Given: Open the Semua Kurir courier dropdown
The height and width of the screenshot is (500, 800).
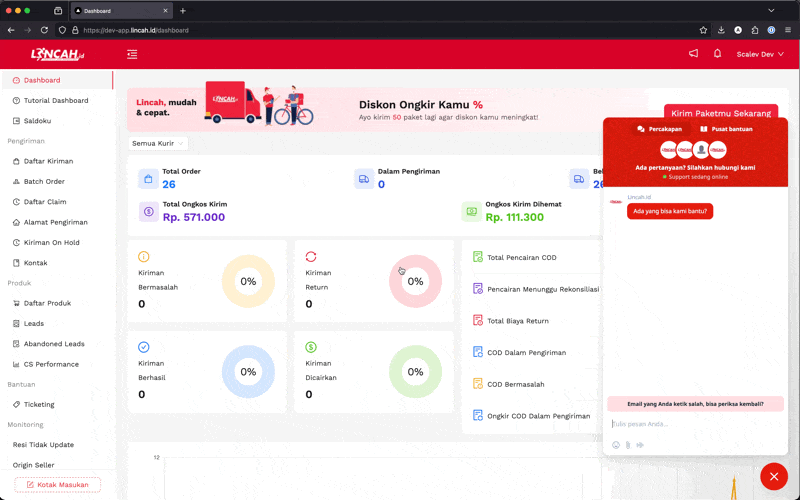Looking at the screenshot, I should click(158, 143).
